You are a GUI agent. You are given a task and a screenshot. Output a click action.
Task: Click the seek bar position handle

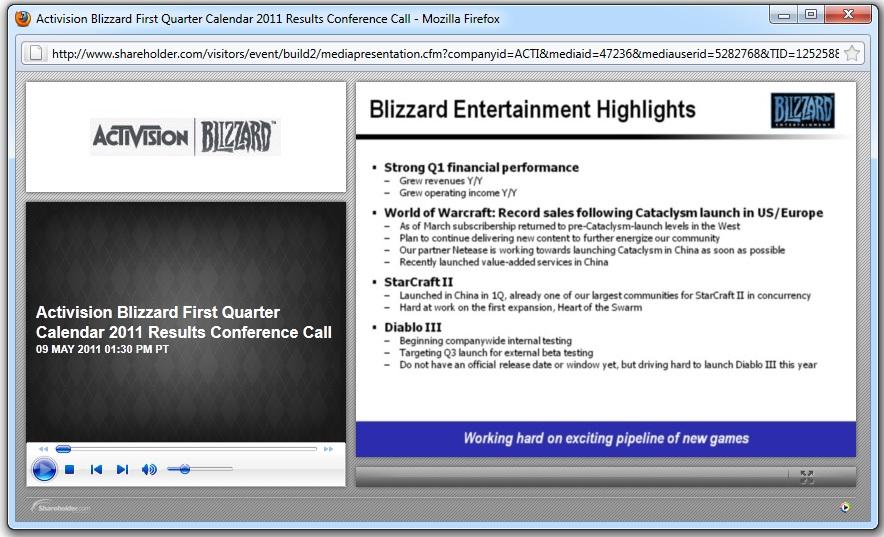[63, 449]
